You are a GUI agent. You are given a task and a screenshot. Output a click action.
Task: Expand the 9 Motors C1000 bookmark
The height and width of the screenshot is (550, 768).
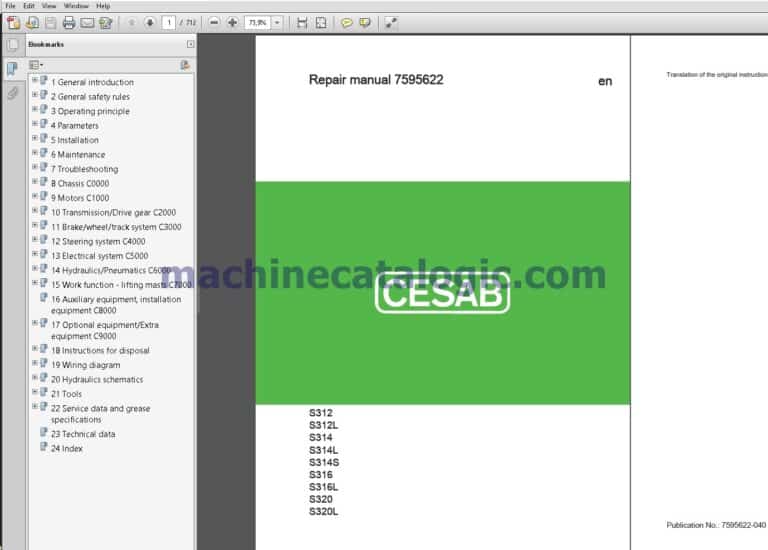coord(35,196)
